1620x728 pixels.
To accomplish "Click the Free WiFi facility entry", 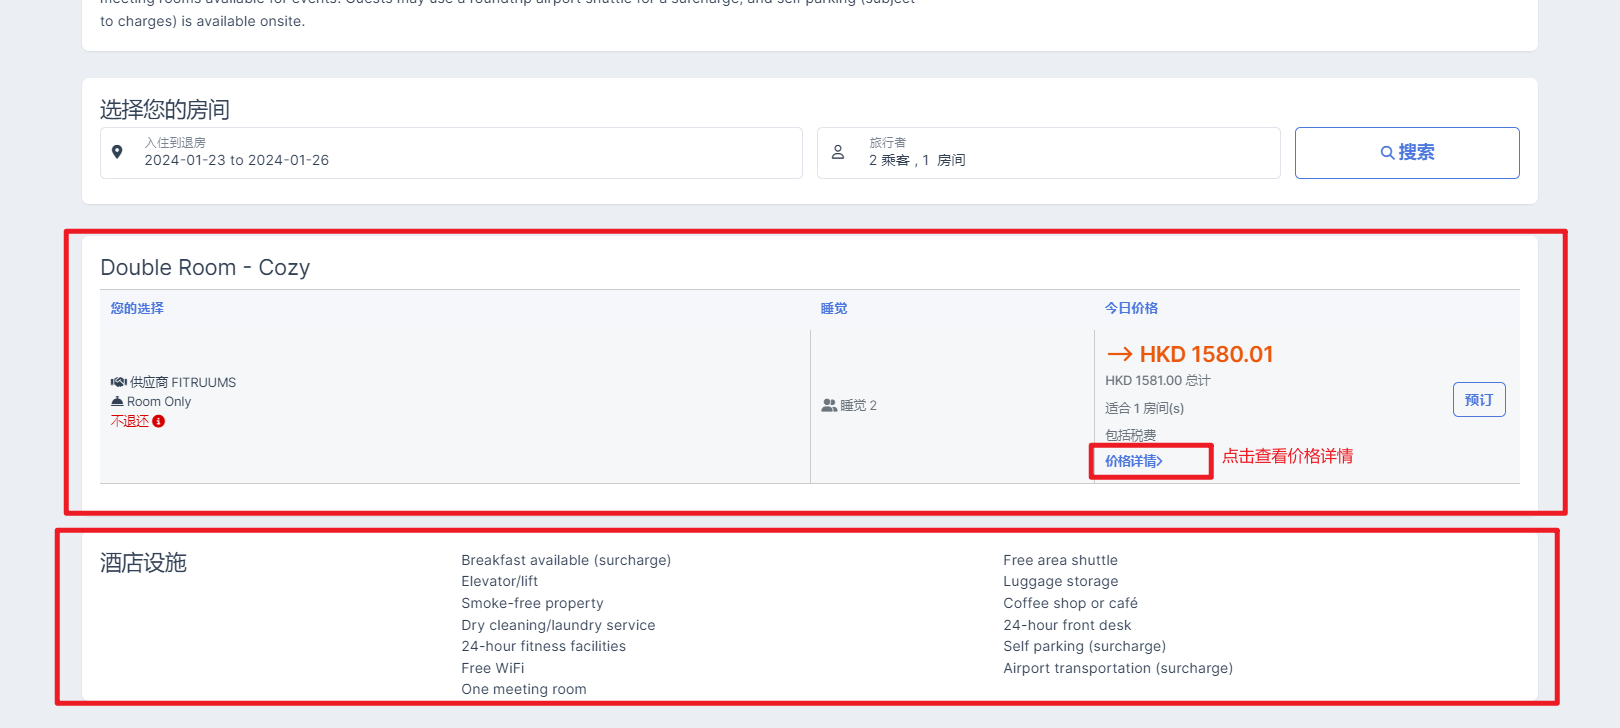I will 492,668.
